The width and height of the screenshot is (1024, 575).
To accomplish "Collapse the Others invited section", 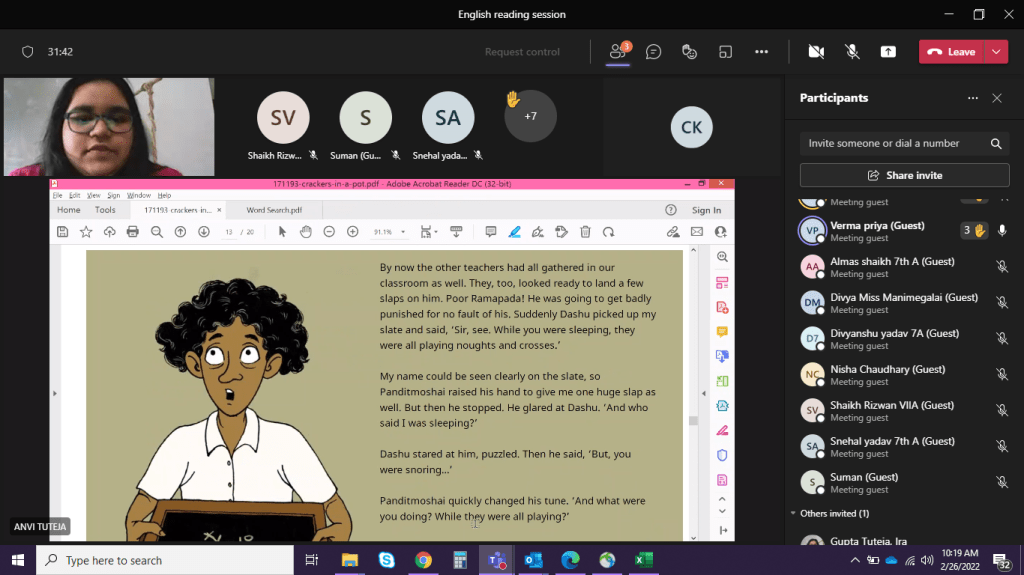I will tap(794, 513).
